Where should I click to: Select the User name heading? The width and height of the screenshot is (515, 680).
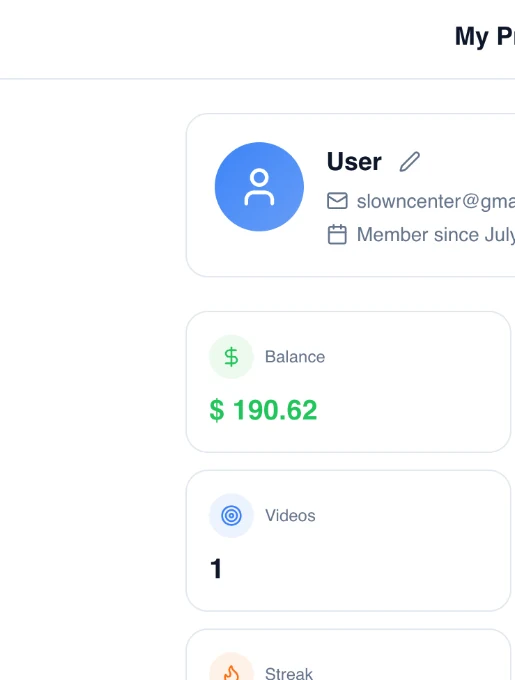tap(354, 162)
